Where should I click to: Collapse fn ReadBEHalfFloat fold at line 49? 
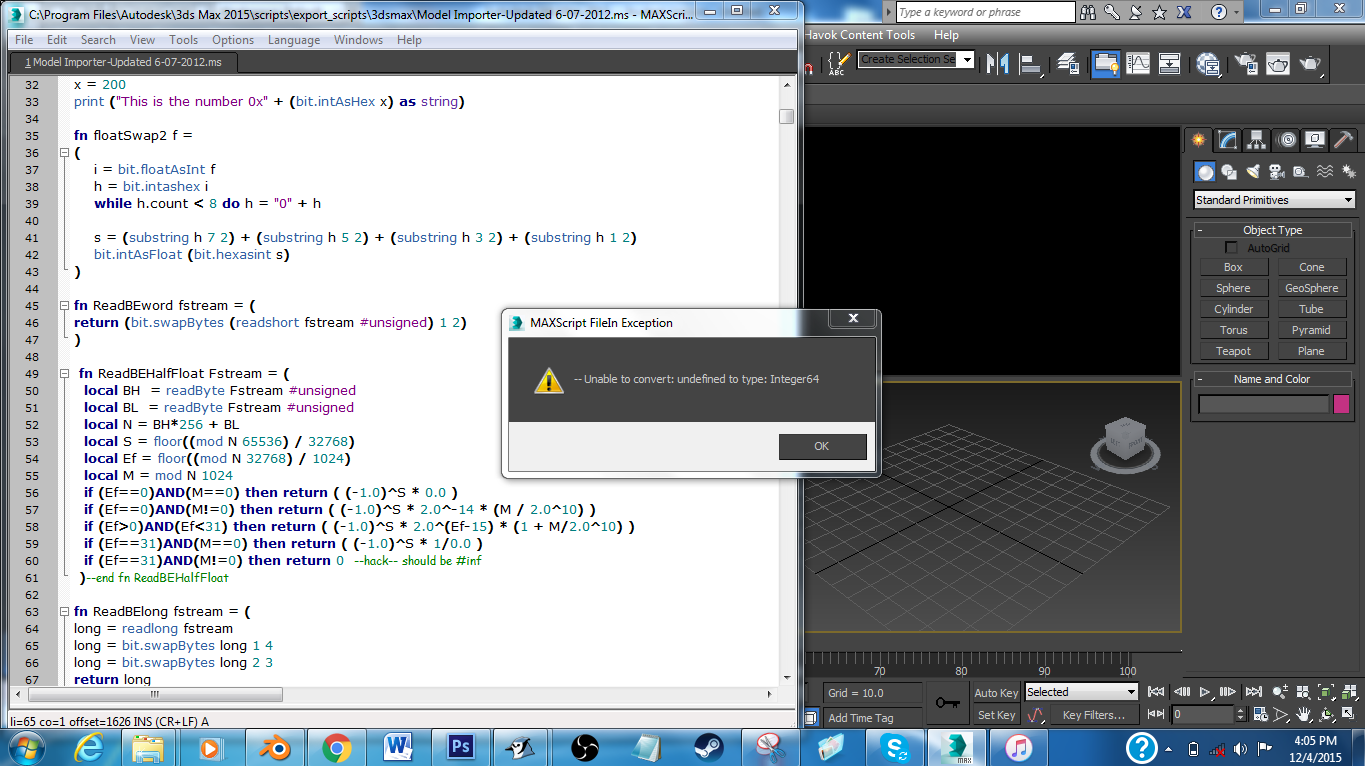[x=64, y=373]
